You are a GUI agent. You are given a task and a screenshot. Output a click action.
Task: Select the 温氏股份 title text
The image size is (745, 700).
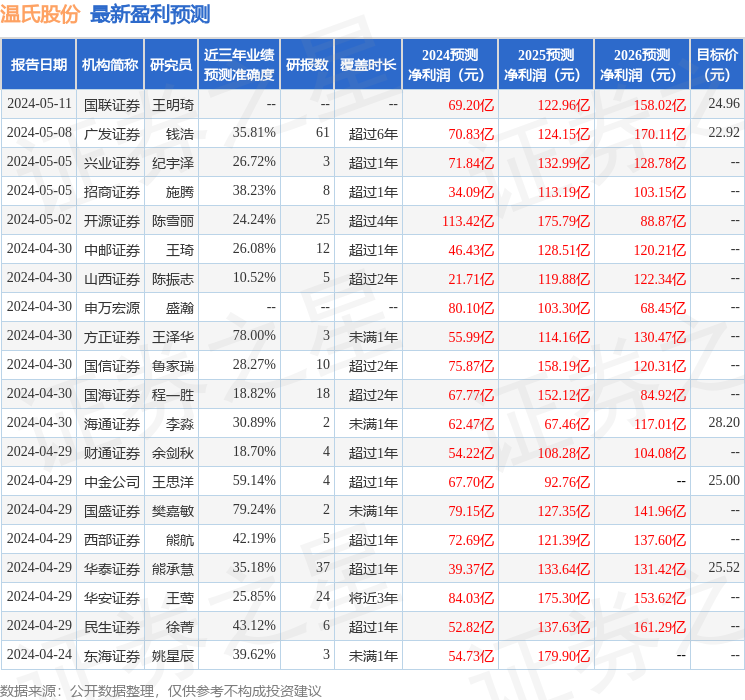pyautogui.click(x=40, y=14)
